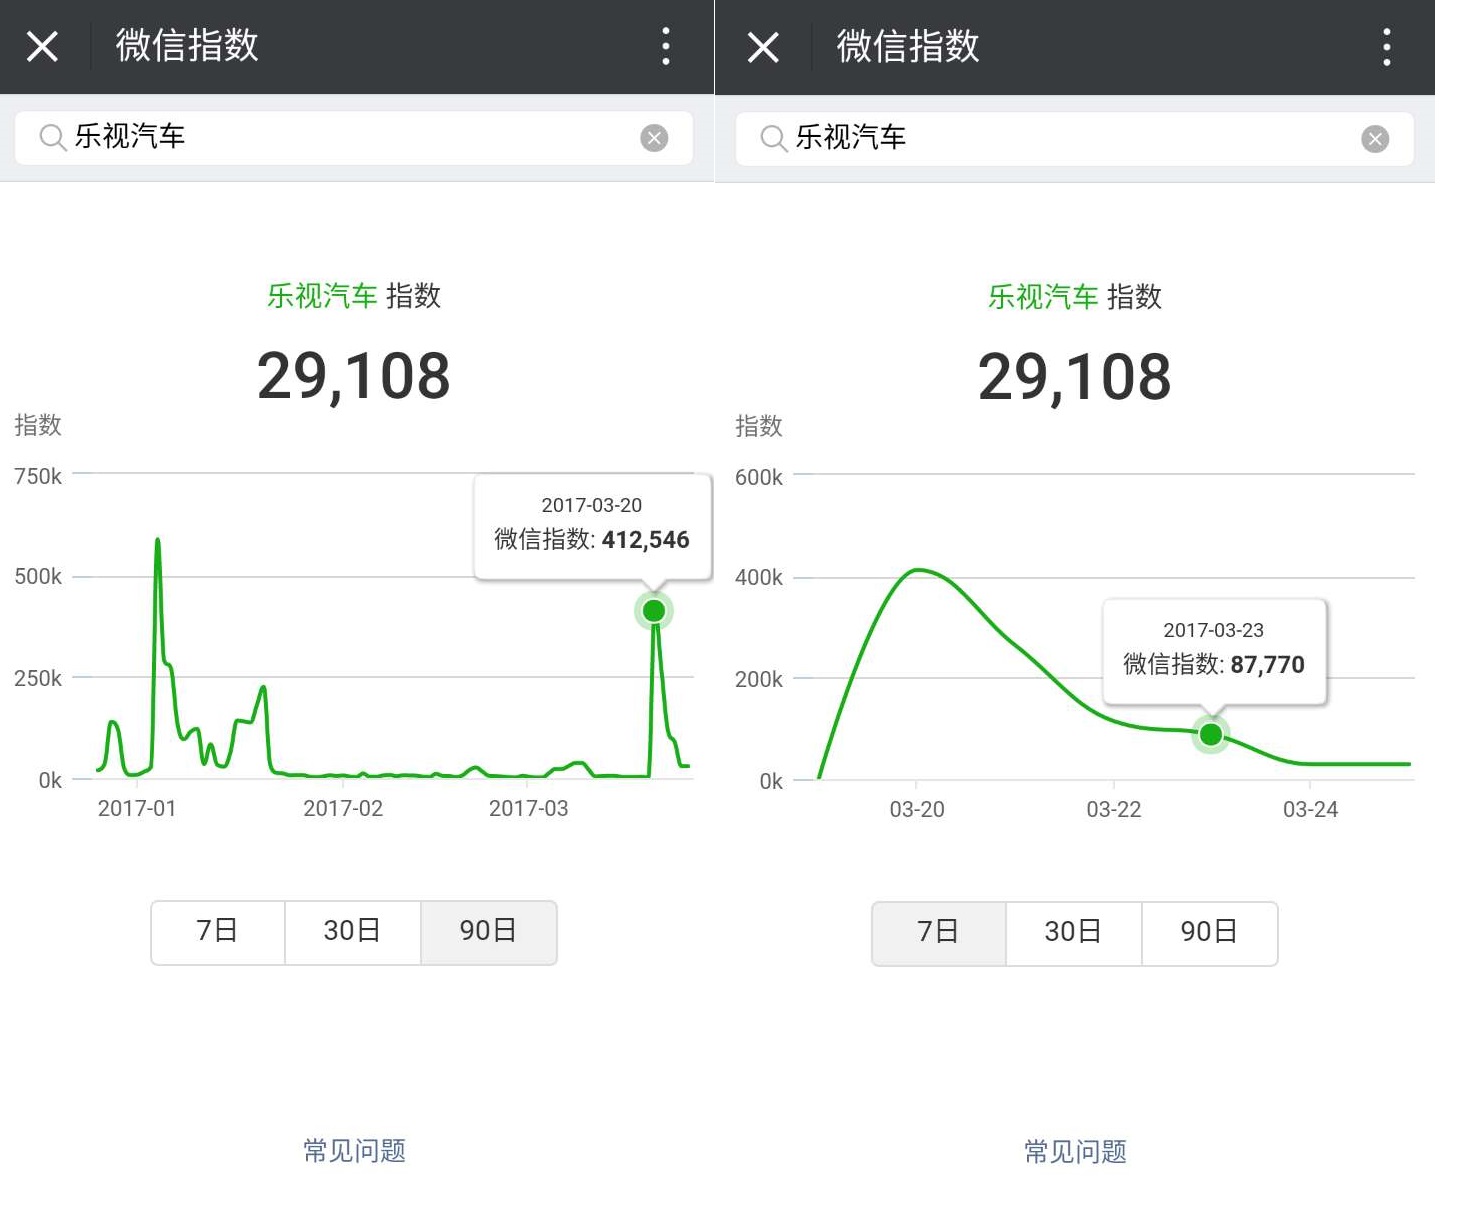
Task: Click the 2017-03-20 data point on left chart
Action: click(x=654, y=610)
